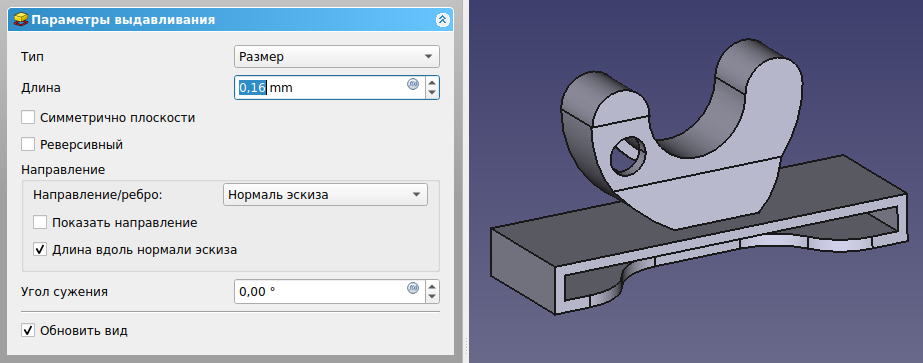Image resolution: width=923 pixels, height=363 pixels.
Task: Open the expression editor icon in Угол сужения field
Action: coord(413,288)
